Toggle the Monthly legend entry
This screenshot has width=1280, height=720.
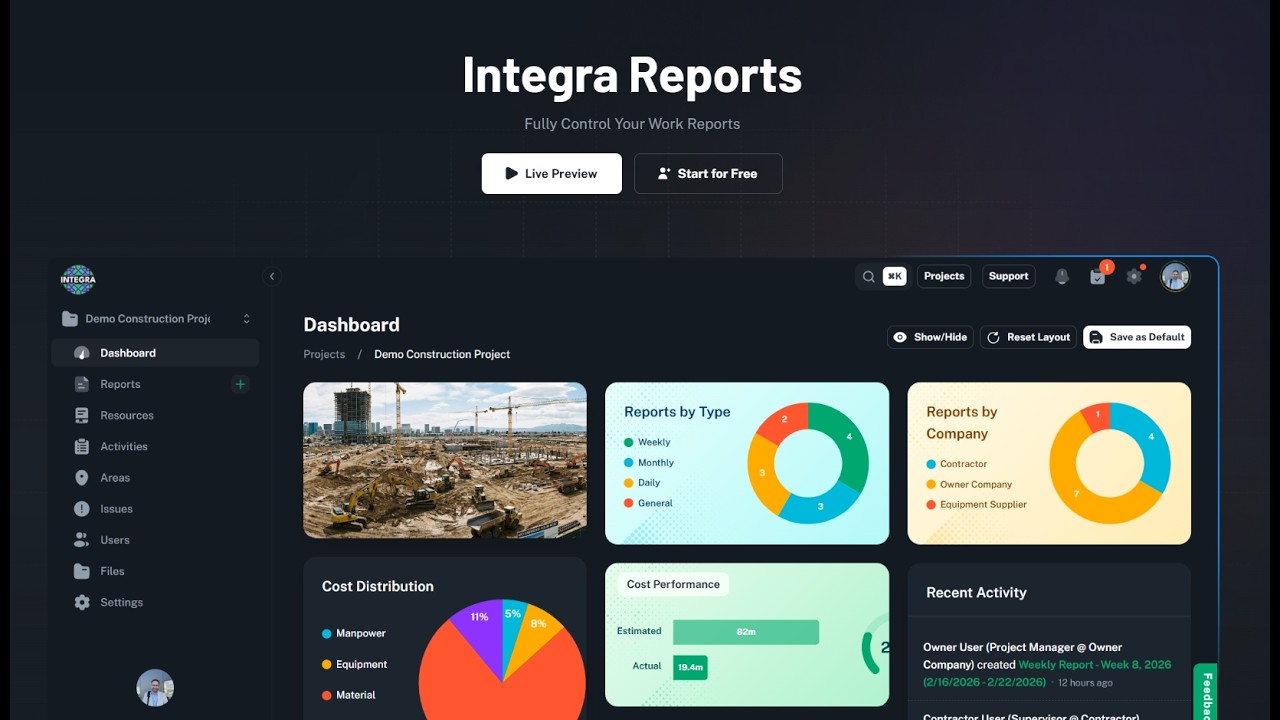(x=649, y=463)
